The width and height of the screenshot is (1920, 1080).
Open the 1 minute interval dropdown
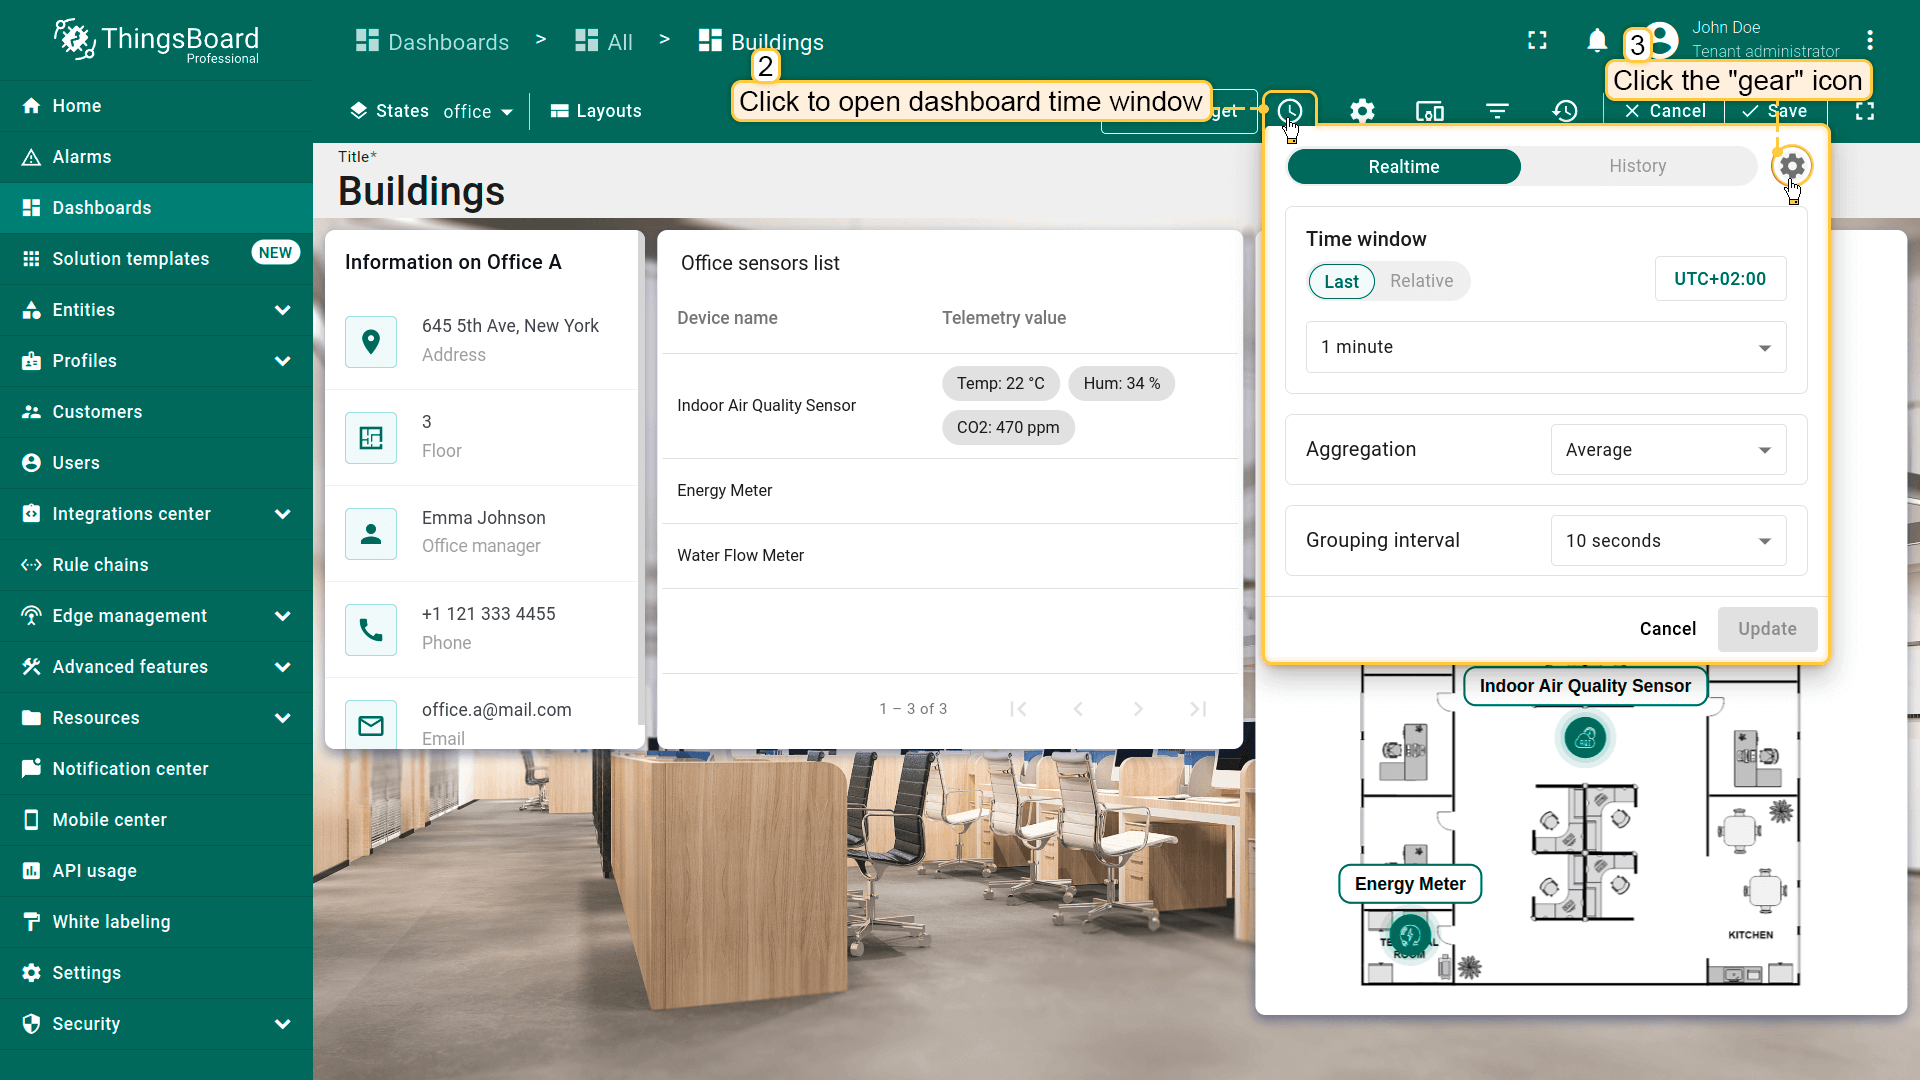[x=1545, y=347]
